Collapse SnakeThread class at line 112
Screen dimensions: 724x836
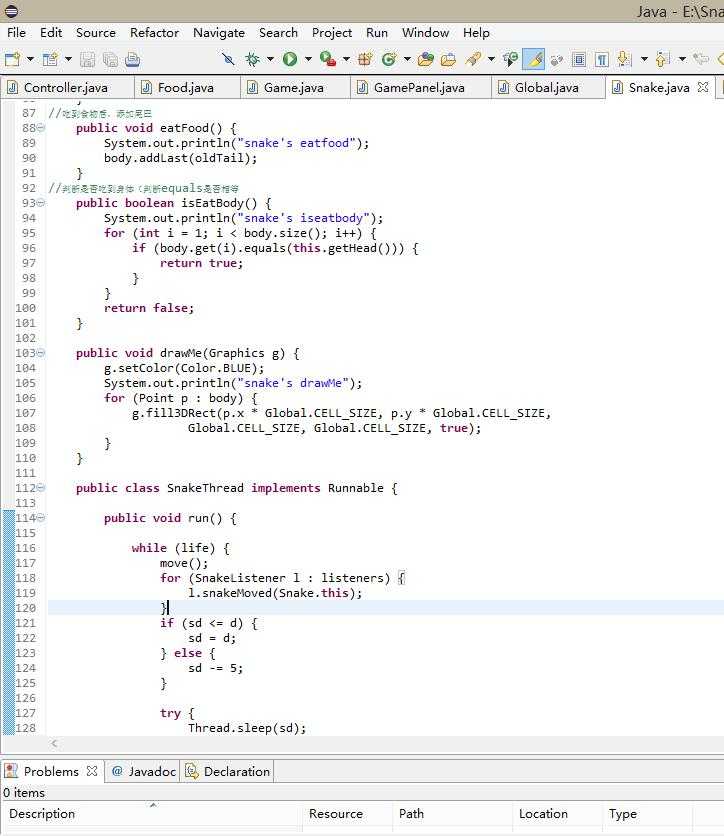(41, 488)
